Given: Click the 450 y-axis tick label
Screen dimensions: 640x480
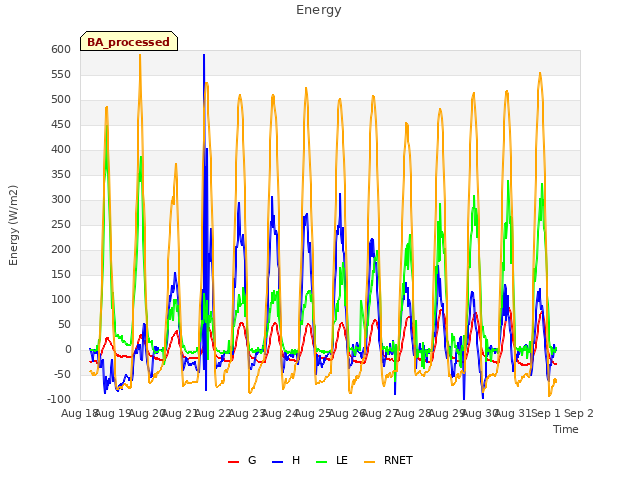Looking at the screenshot, I should (x=61, y=124).
